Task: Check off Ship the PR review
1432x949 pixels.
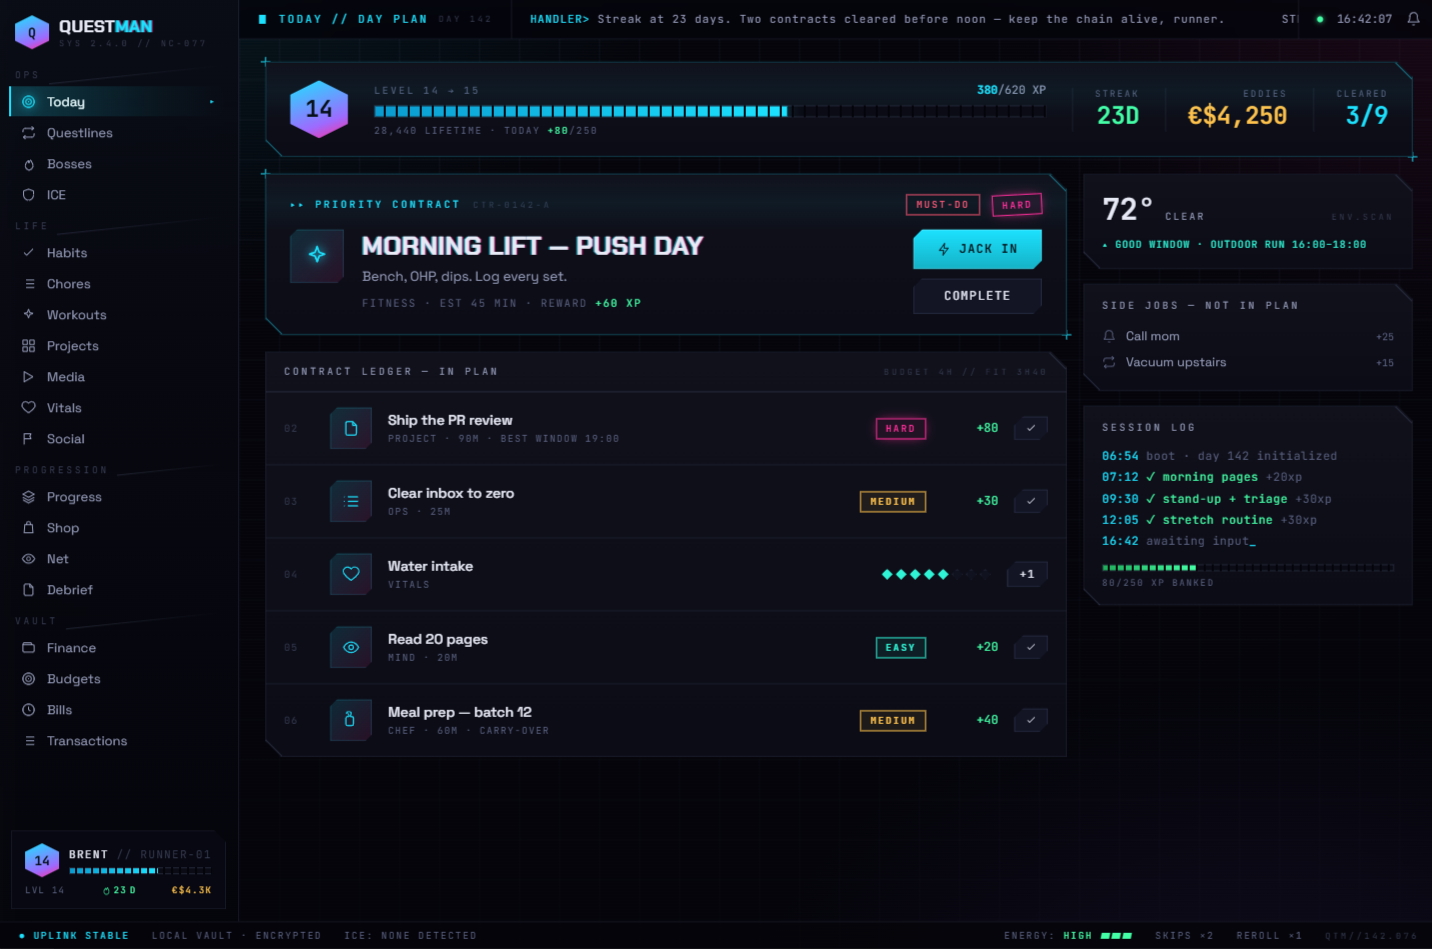Action: (x=1031, y=428)
